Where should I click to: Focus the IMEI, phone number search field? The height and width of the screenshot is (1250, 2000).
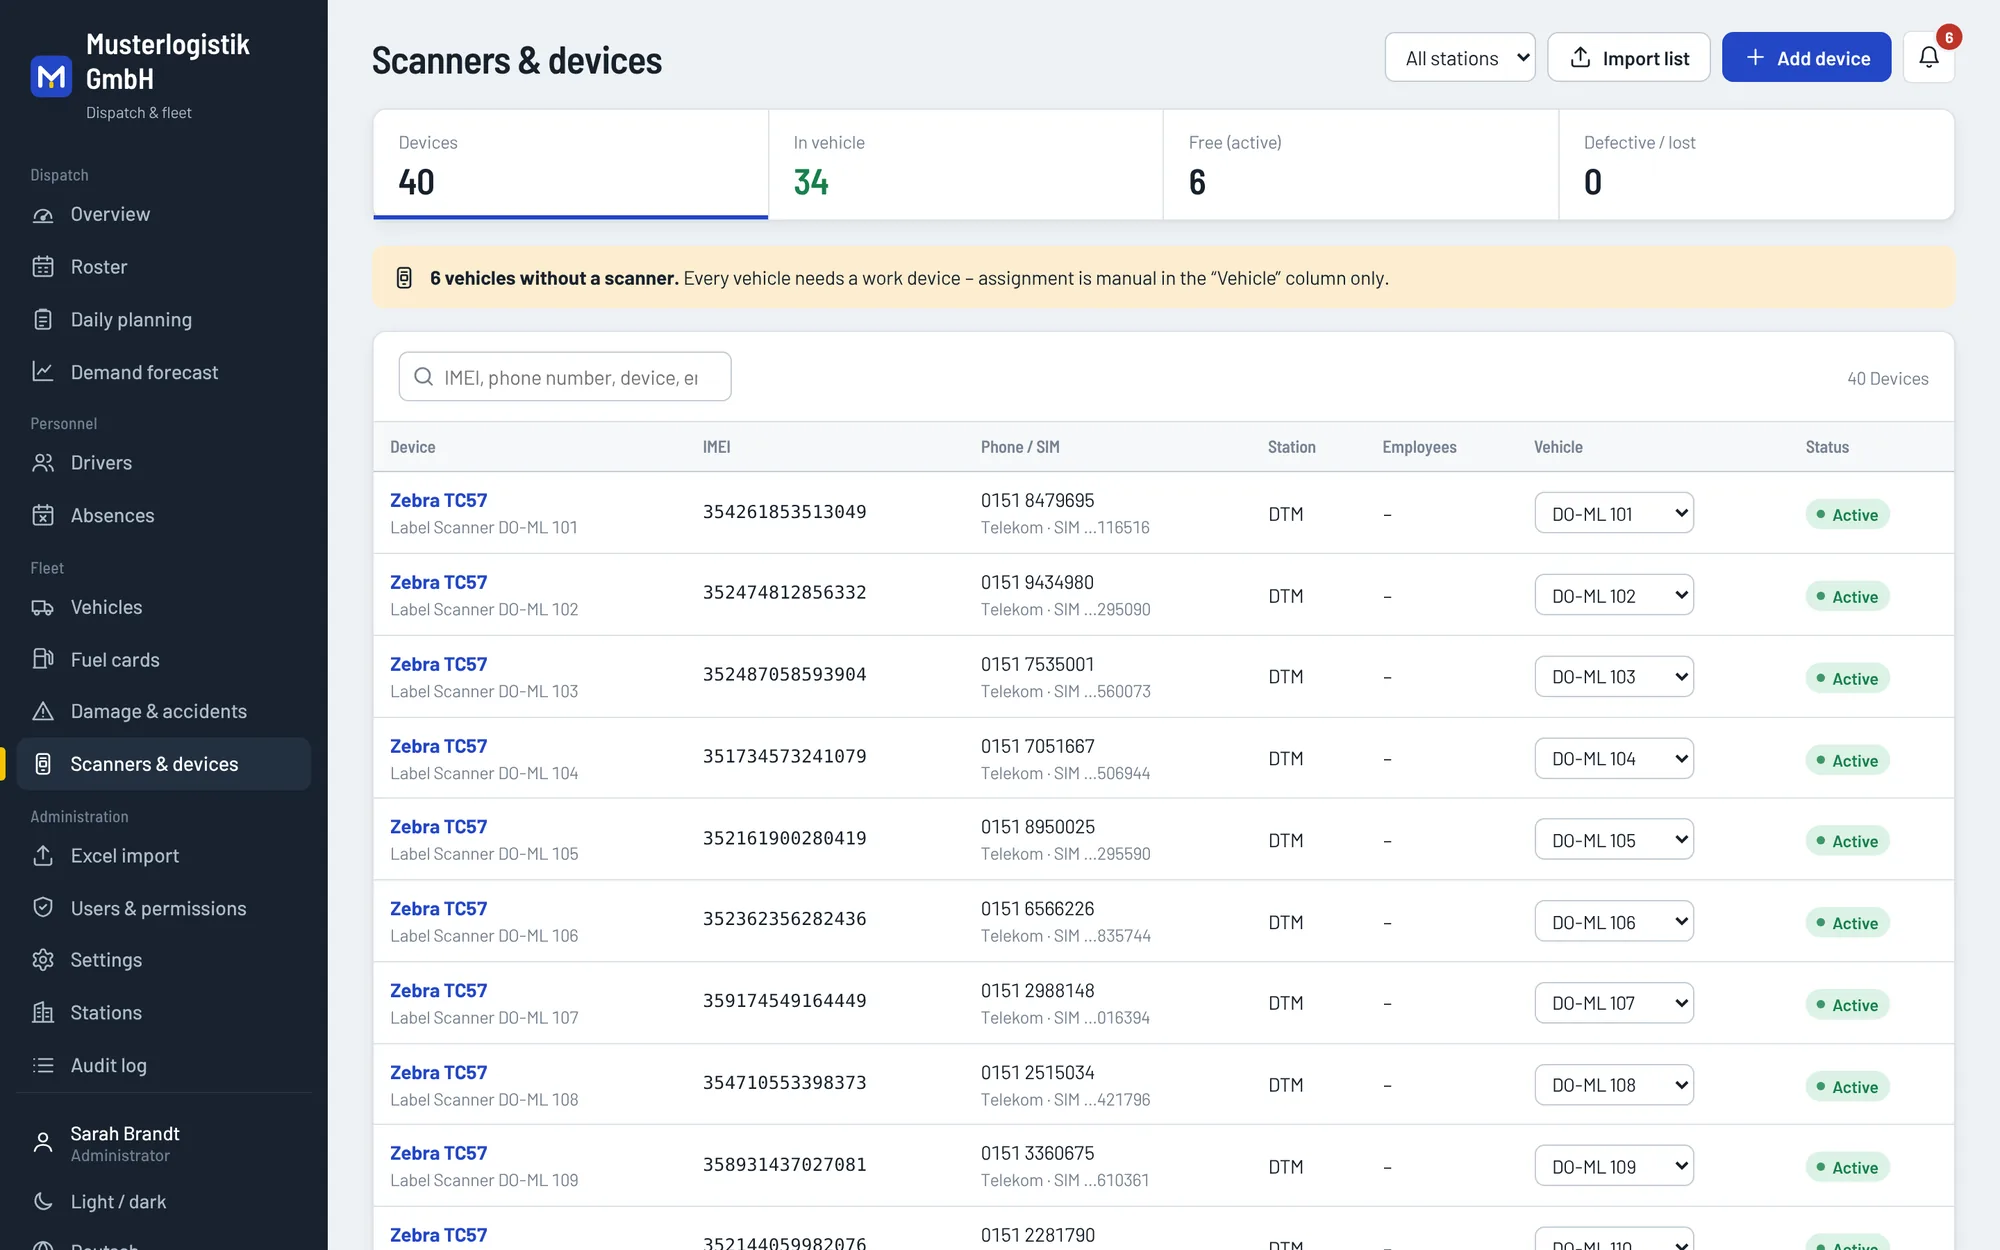point(565,377)
